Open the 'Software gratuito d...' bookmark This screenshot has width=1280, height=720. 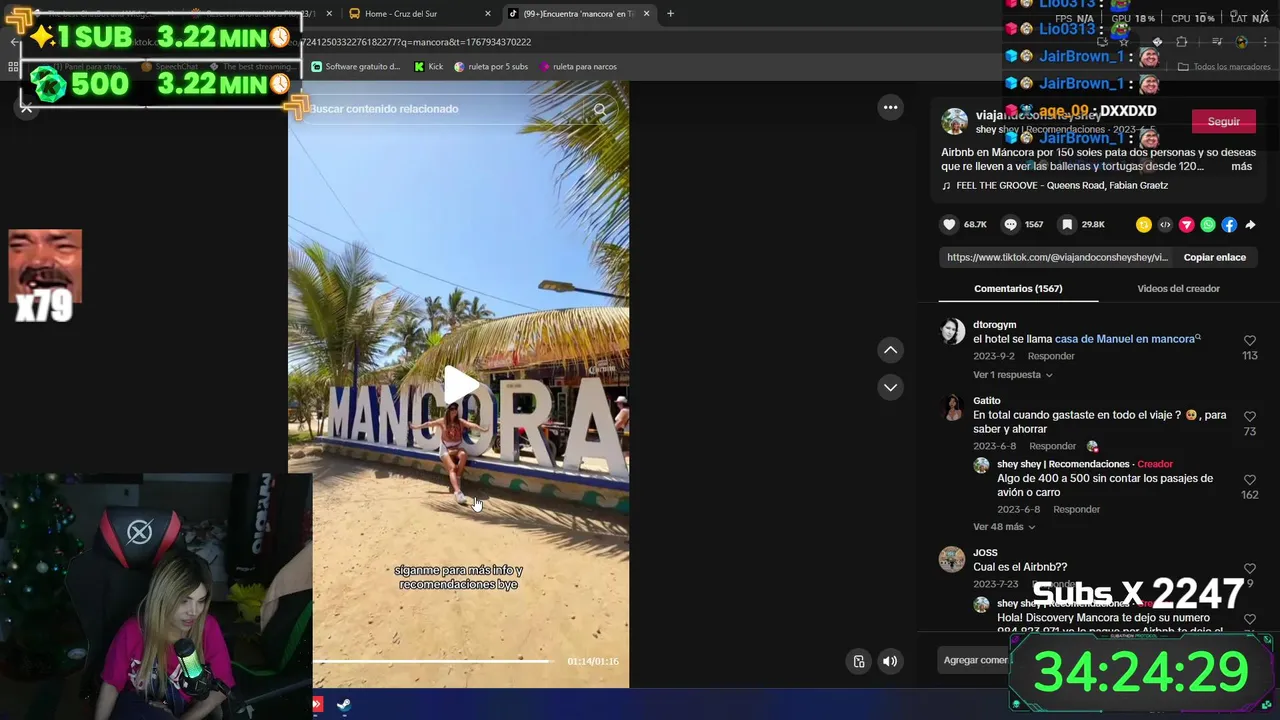[356, 67]
